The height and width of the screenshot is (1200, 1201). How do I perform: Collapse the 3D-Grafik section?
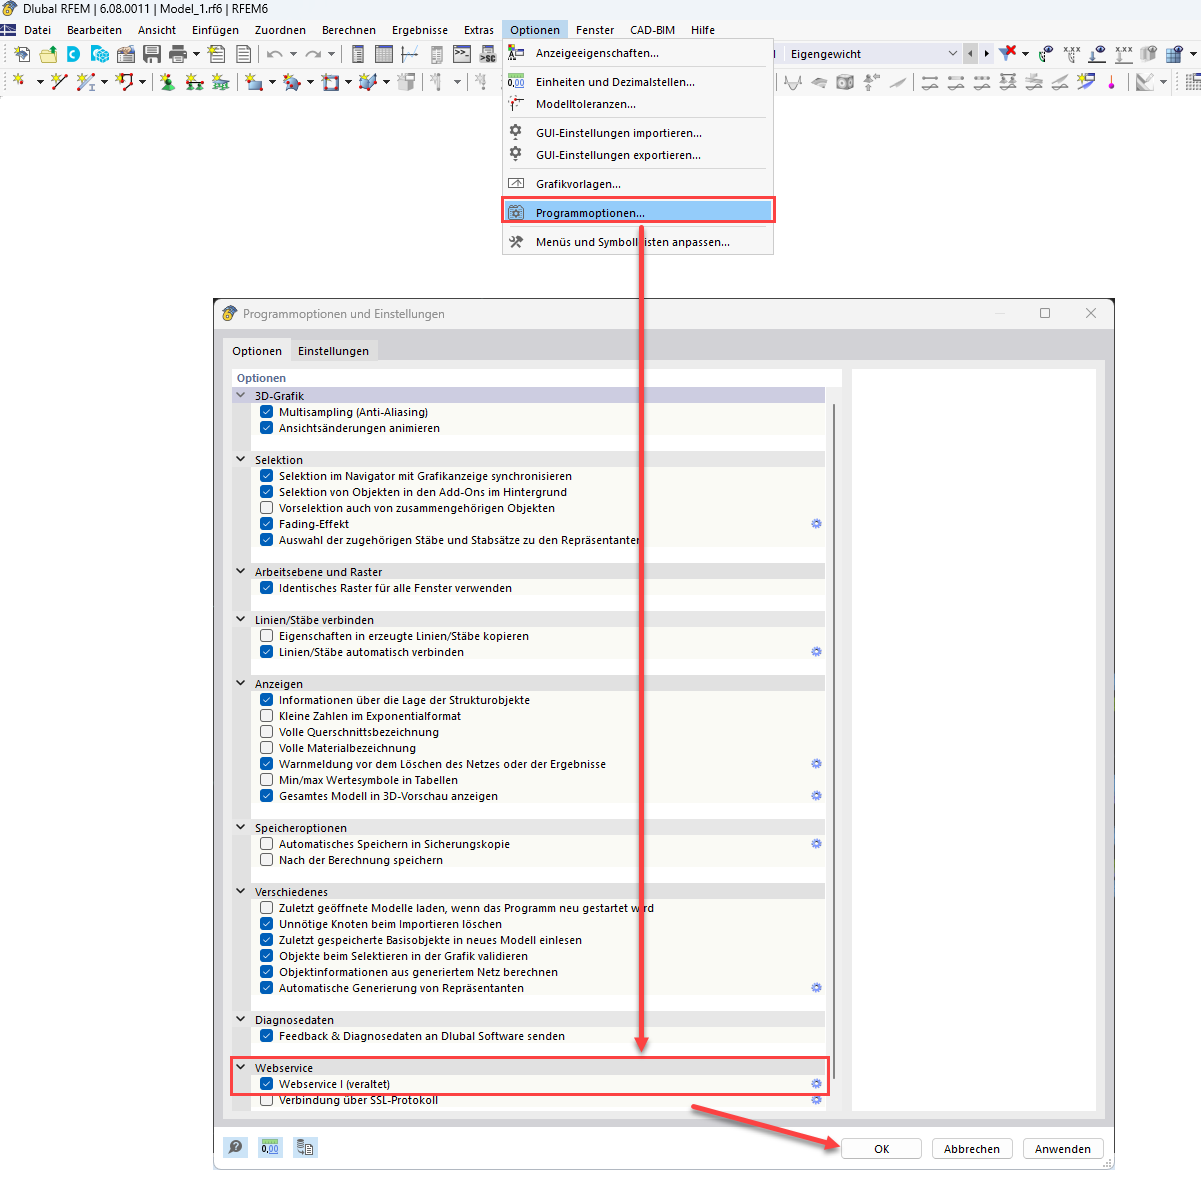(x=241, y=396)
